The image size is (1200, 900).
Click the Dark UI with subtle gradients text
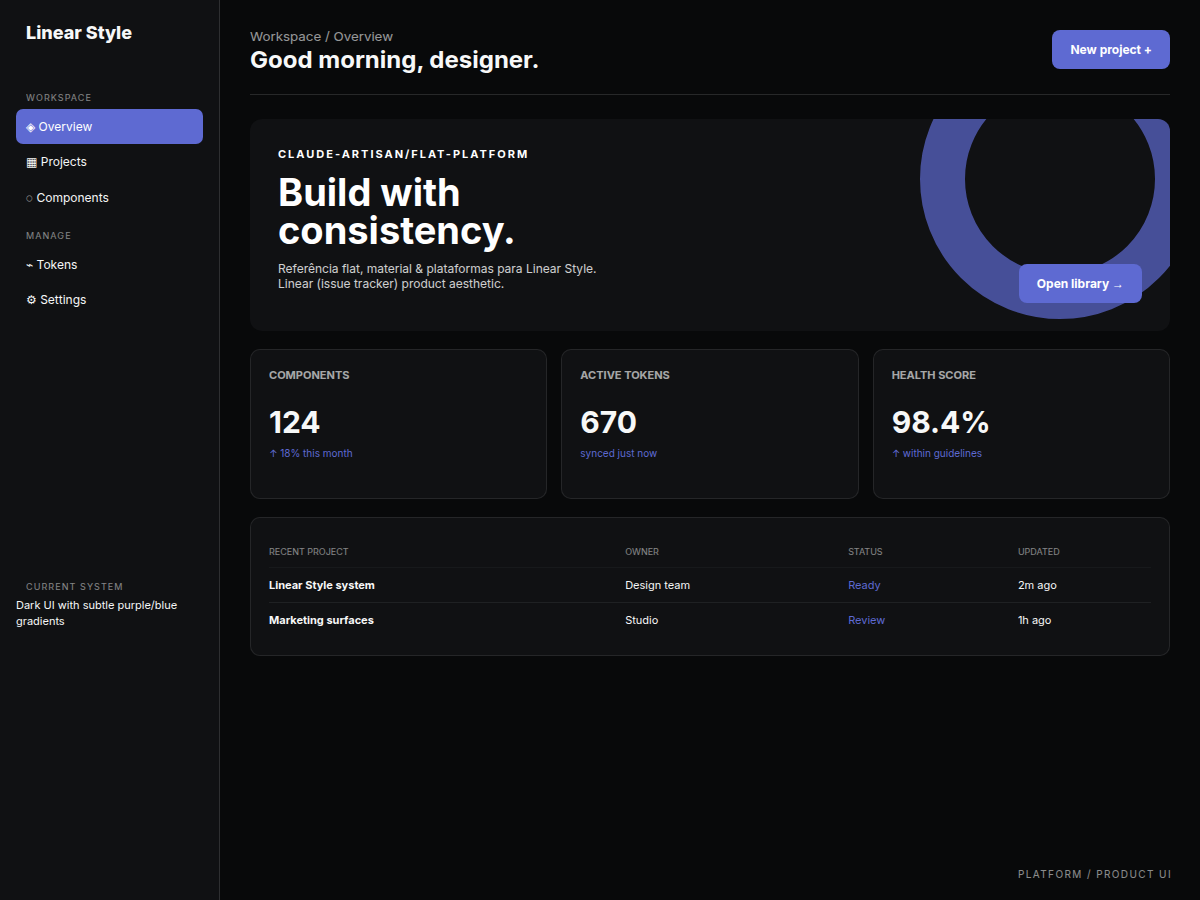pos(97,613)
